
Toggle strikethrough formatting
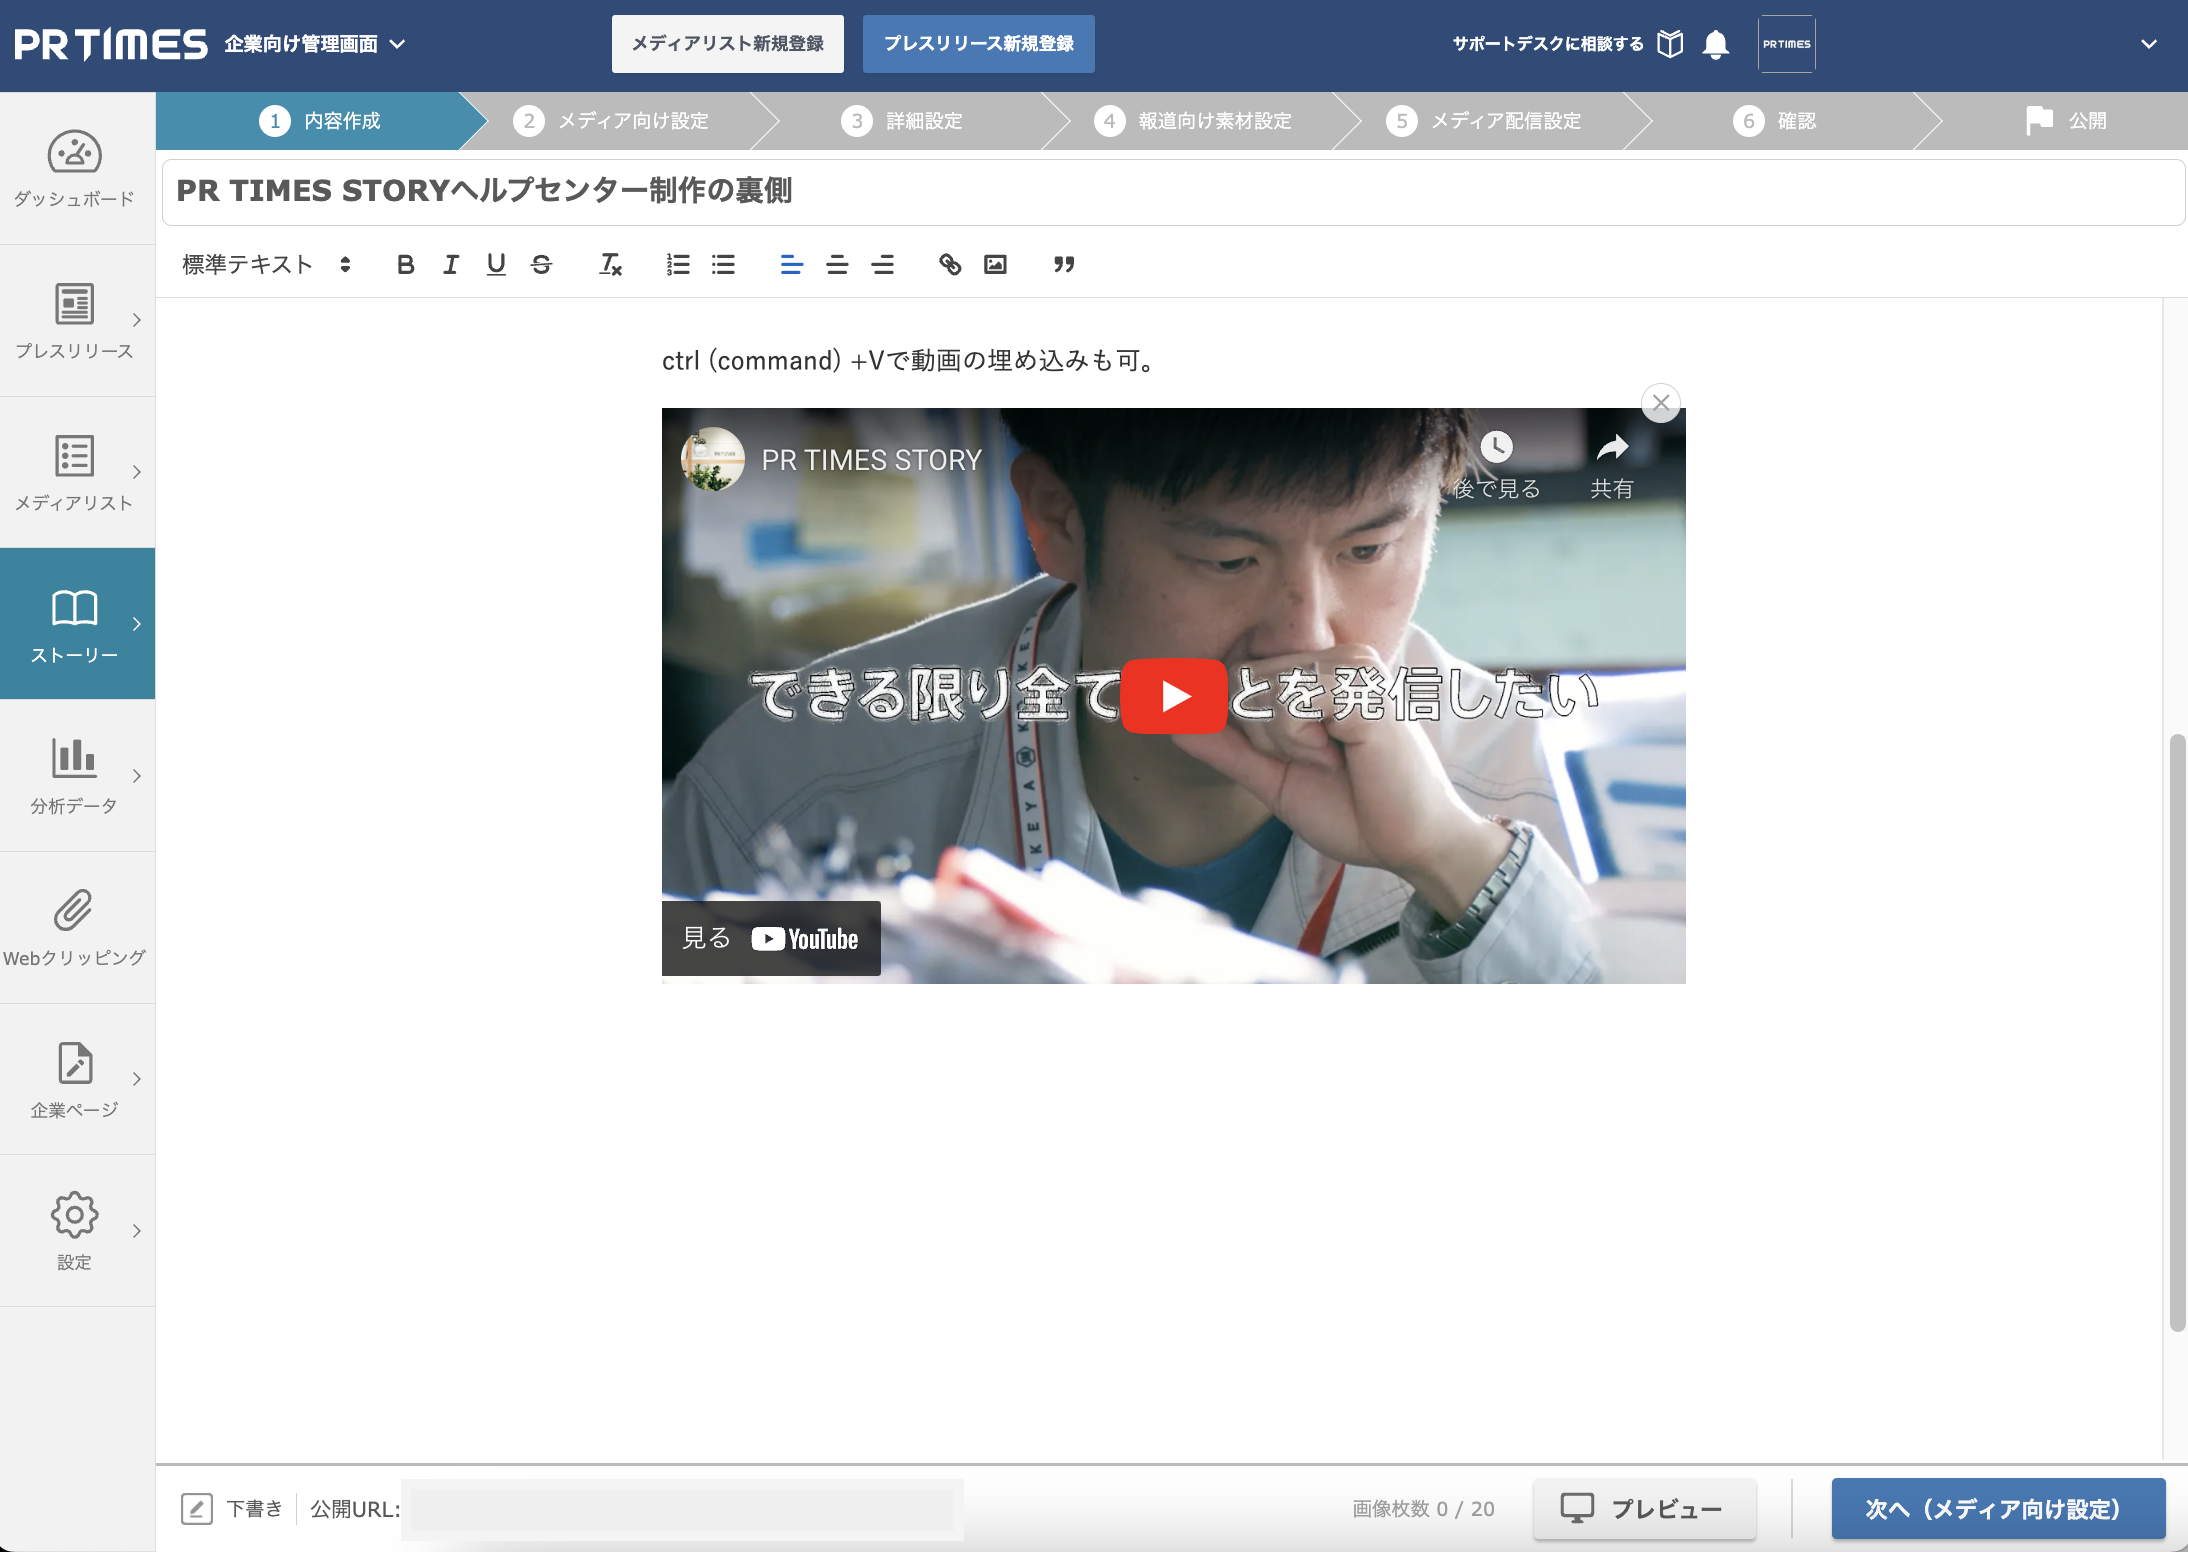tap(542, 265)
